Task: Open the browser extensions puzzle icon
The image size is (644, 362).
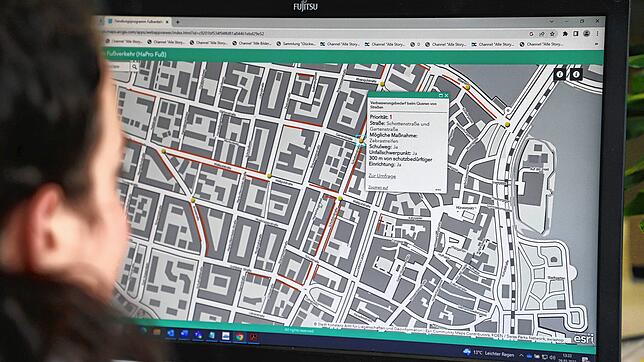Action: click(x=565, y=34)
